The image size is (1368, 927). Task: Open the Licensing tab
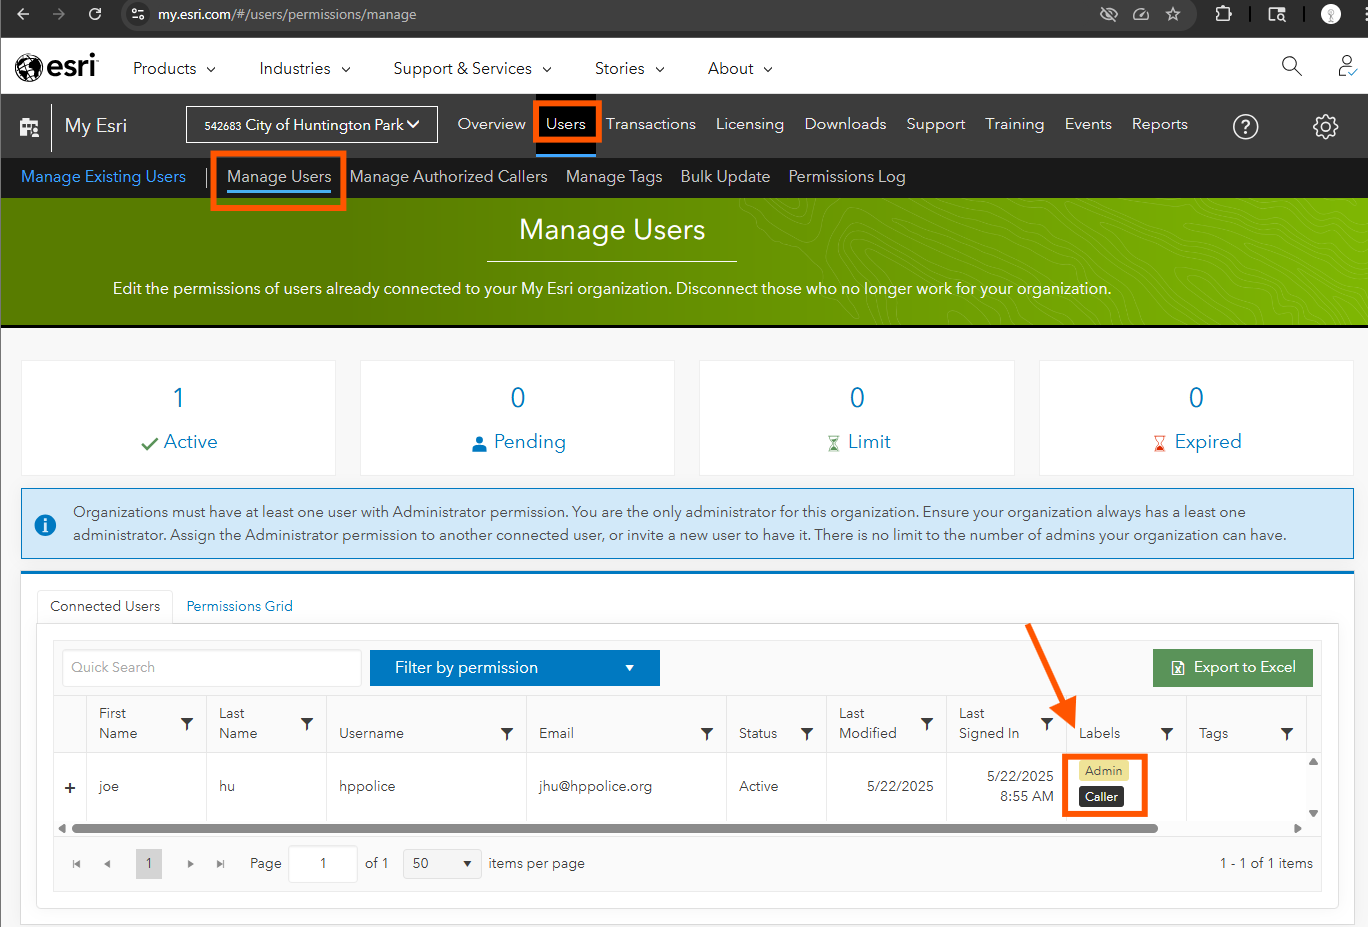coord(750,124)
